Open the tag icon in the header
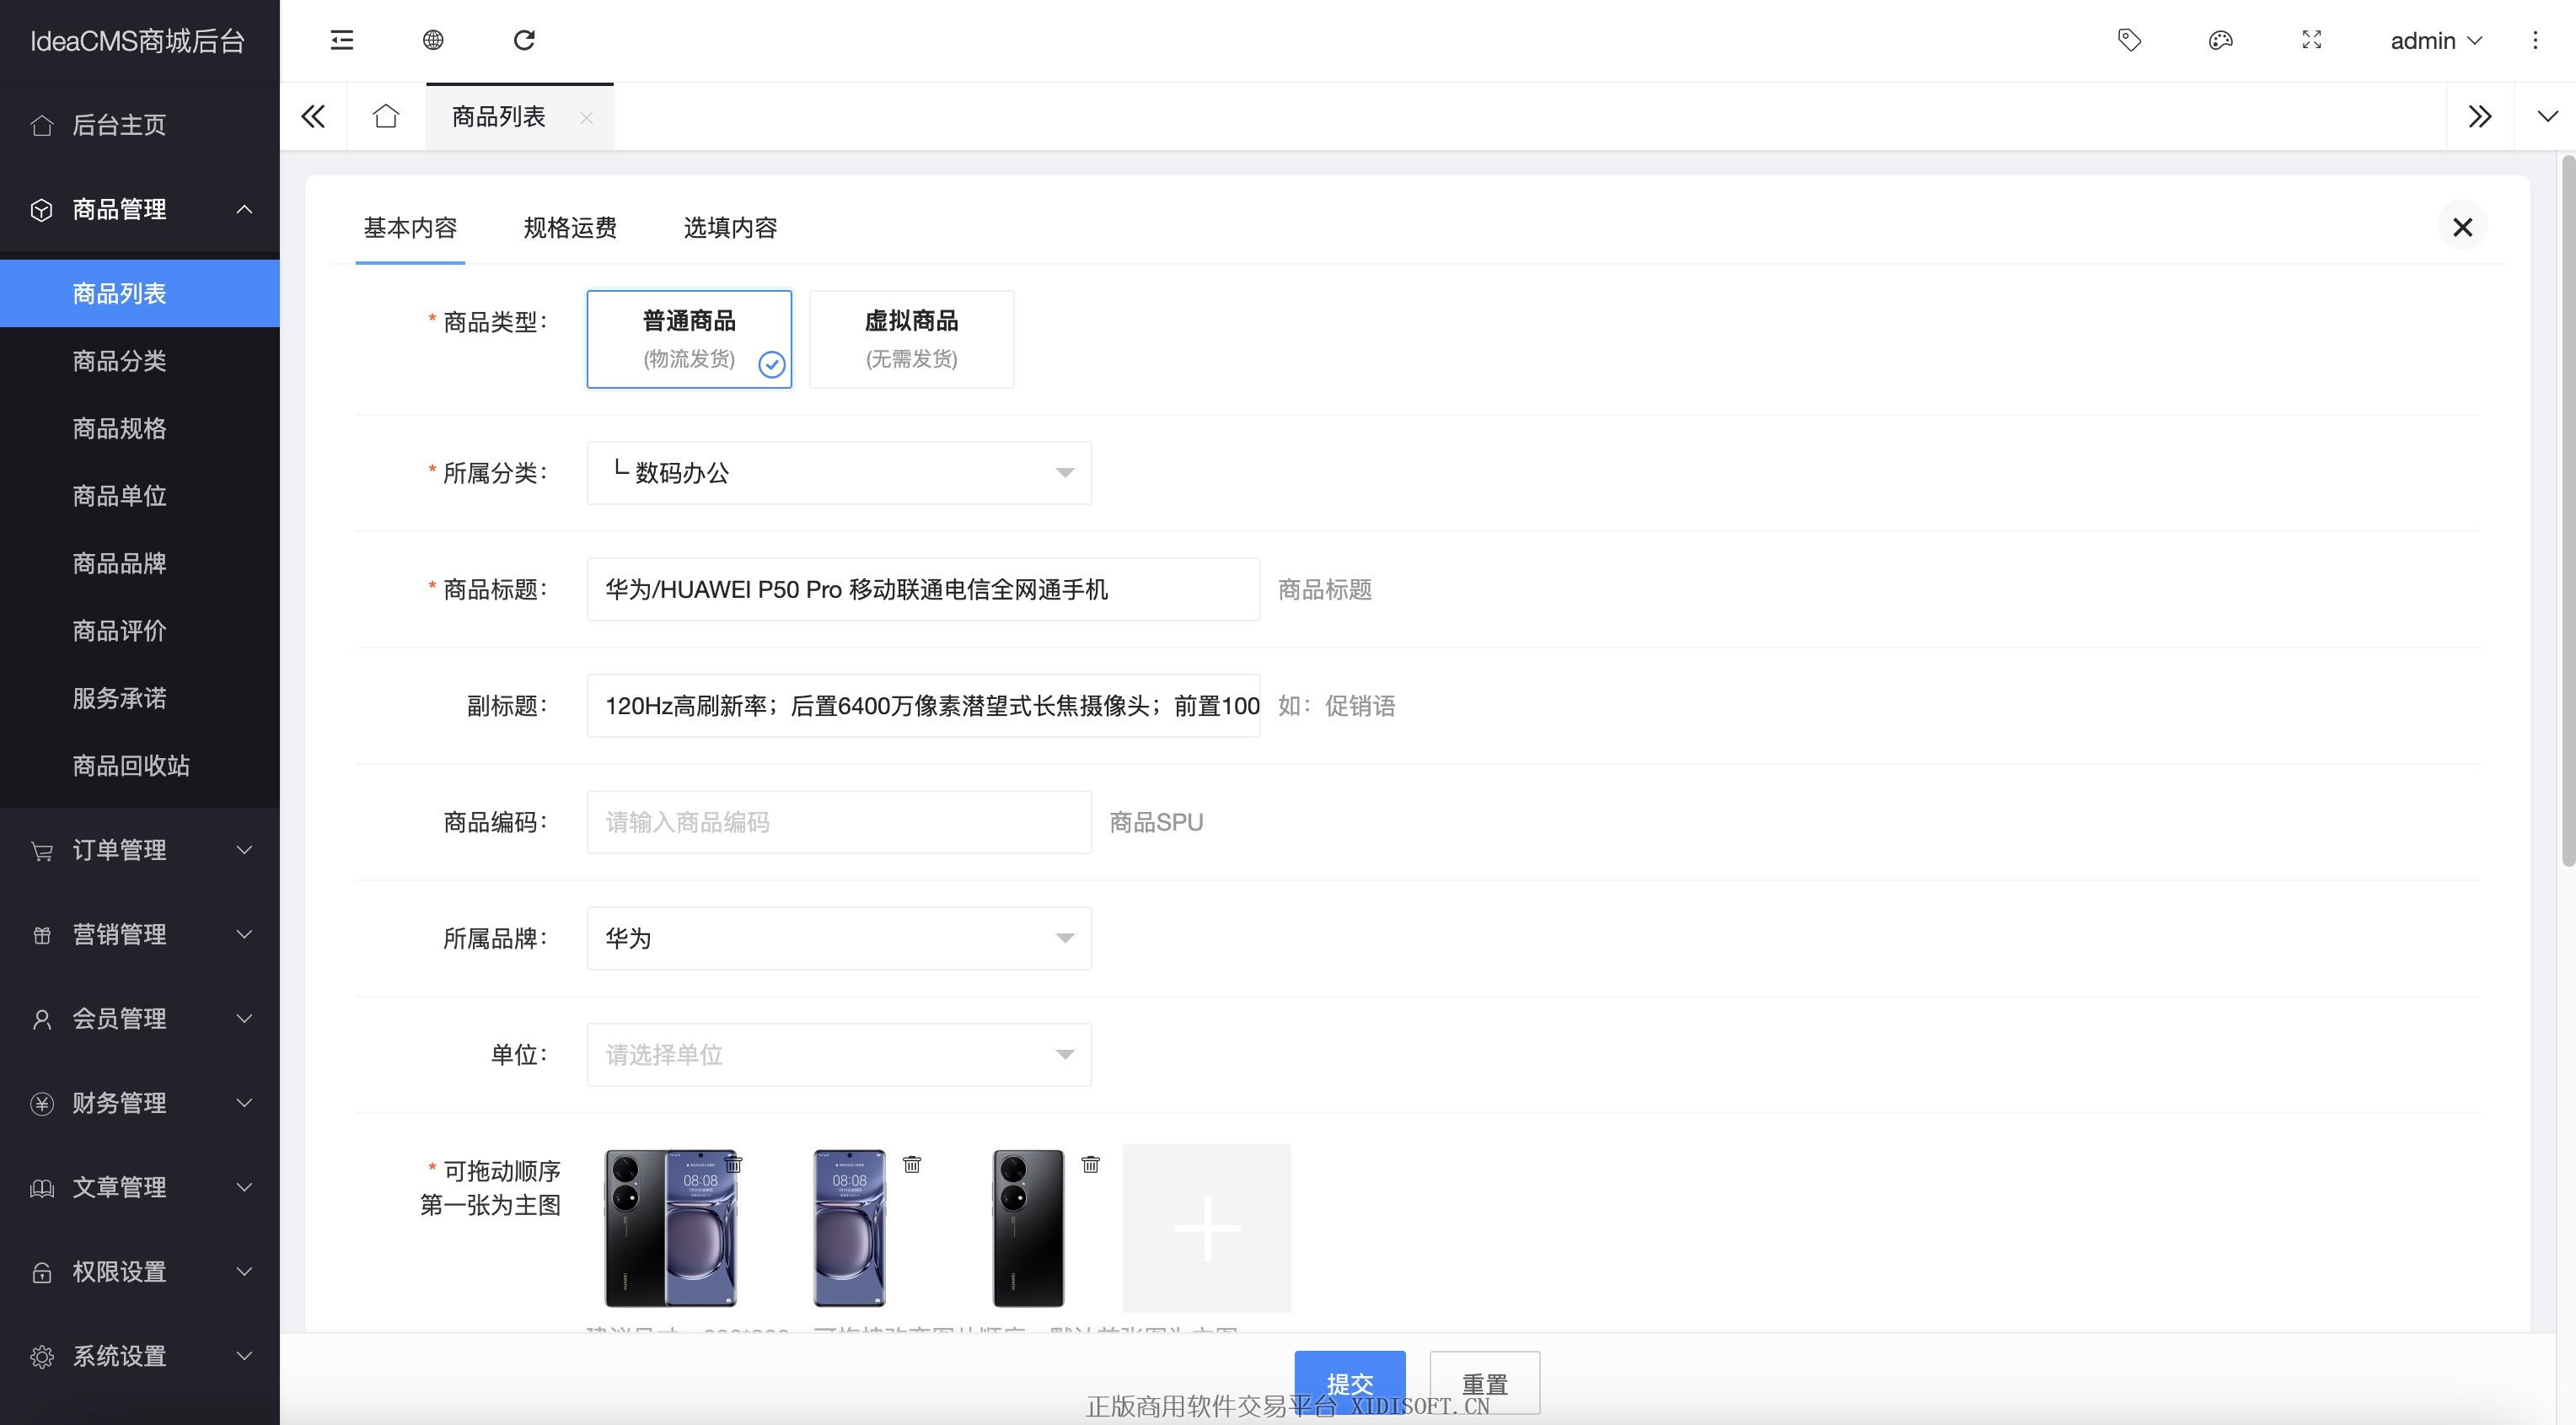2576x1425 pixels. coord(2129,40)
